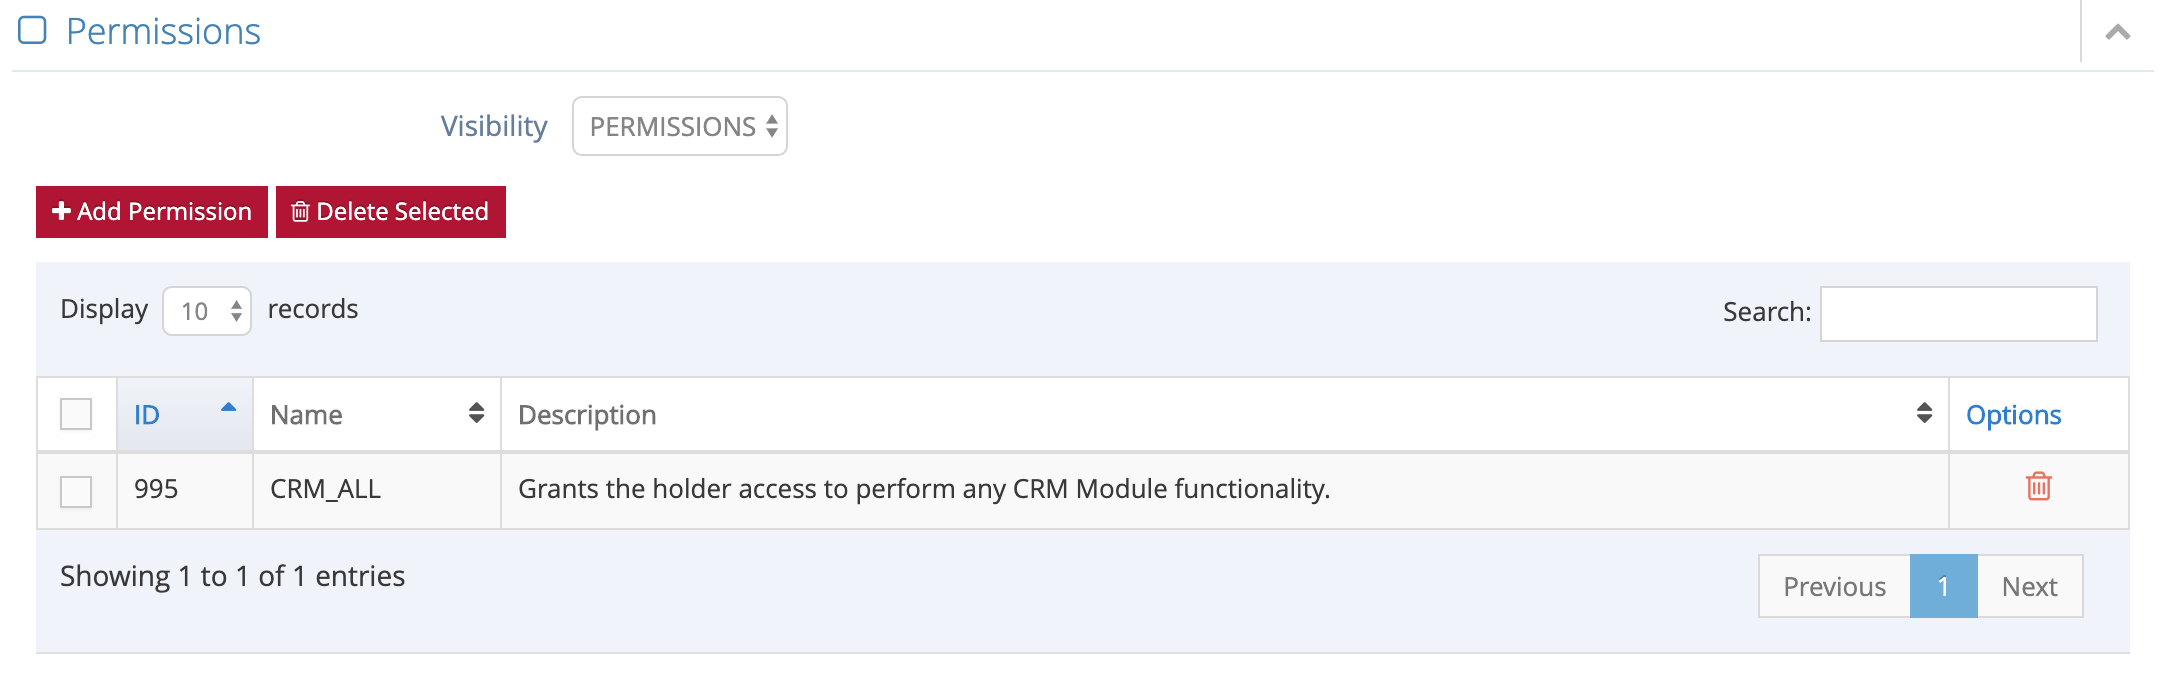Click the CRM_ALL permission name cell
Image resolution: width=2174 pixels, height=684 pixels.
coord(325,489)
